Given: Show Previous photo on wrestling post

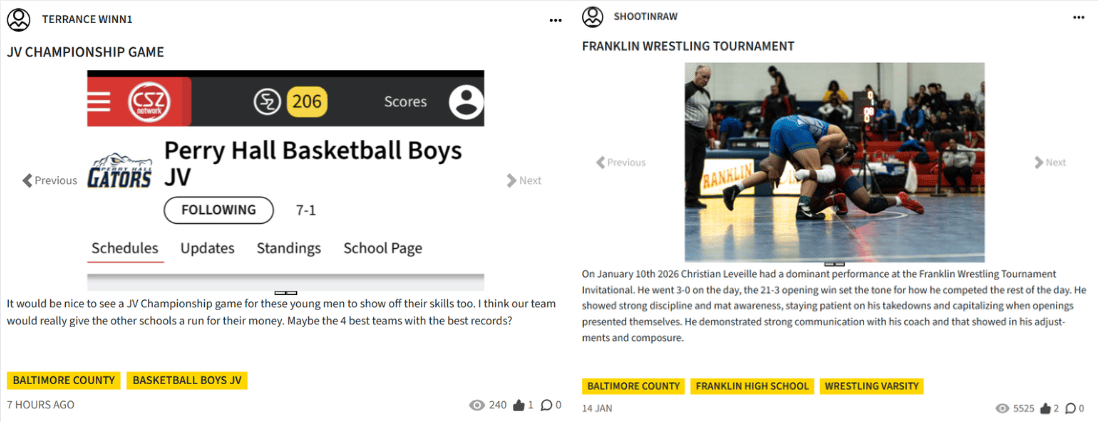Looking at the screenshot, I should pyautogui.click(x=621, y=162).
